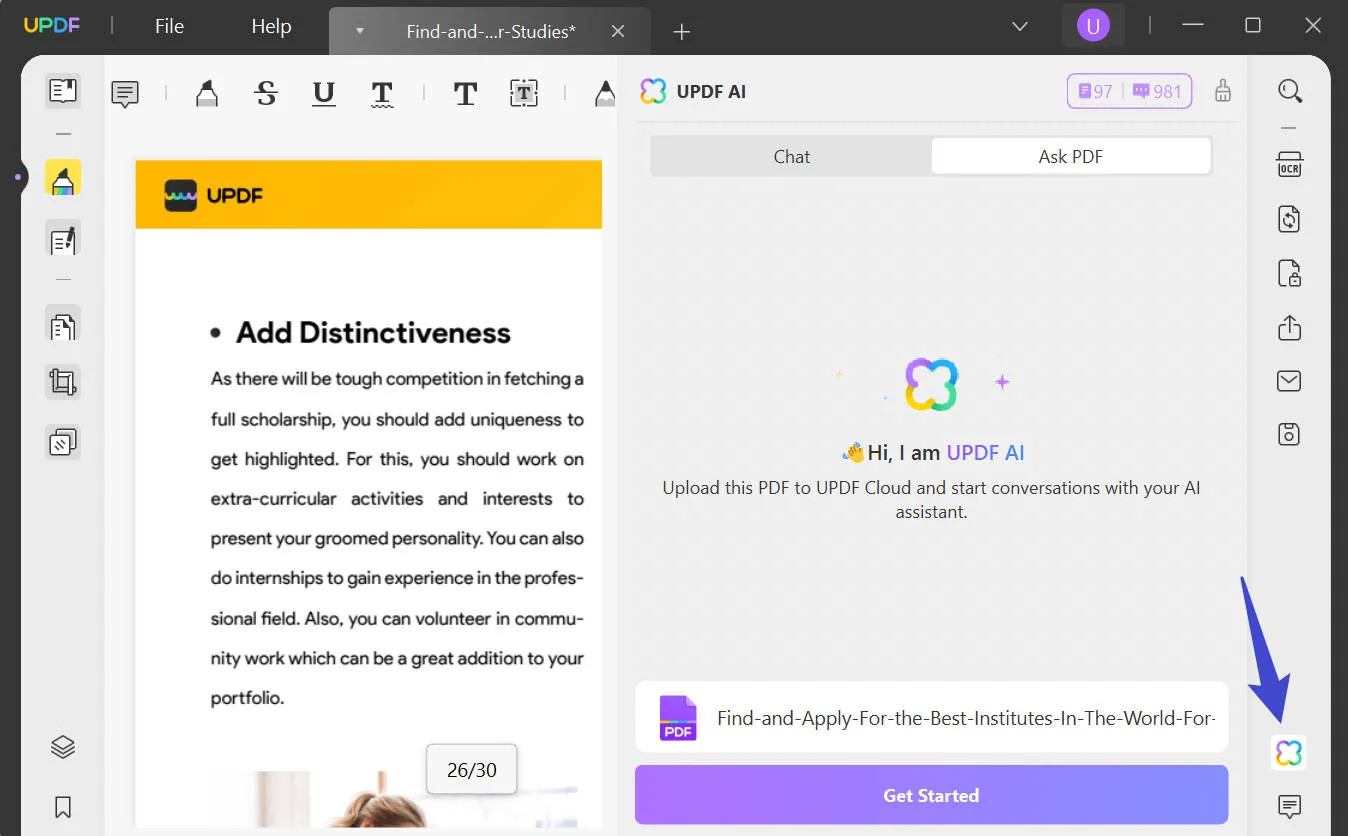
Task: Apply underline annotation
Action: click(322, 93)
